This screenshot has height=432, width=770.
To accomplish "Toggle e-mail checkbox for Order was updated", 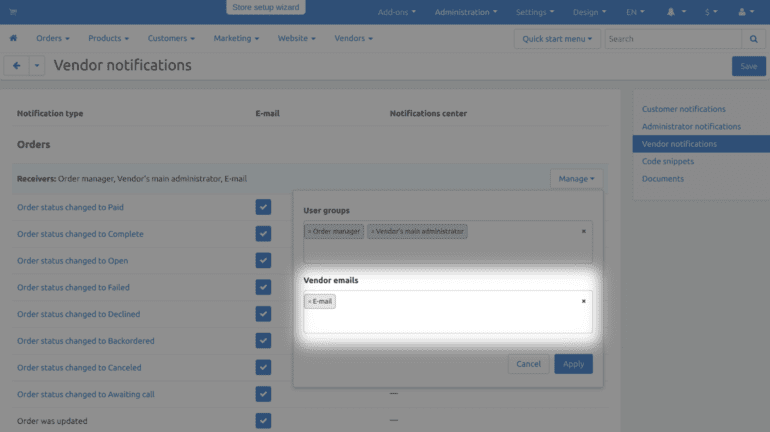I will [x=263, y=421].
